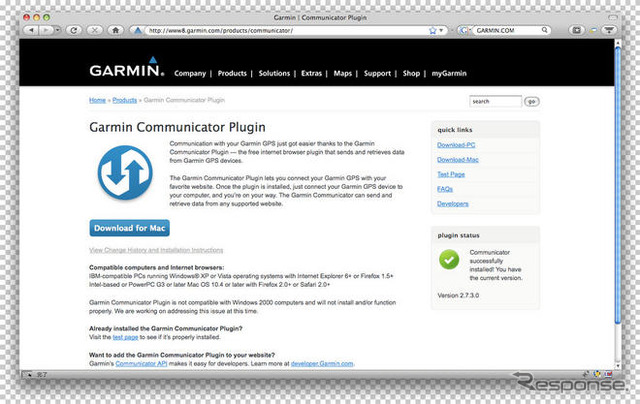Viewport: 640px width, 404px height.
Task: Click the scrollbar up arrow
Action: pyautogui.click(x=618, y=42)
